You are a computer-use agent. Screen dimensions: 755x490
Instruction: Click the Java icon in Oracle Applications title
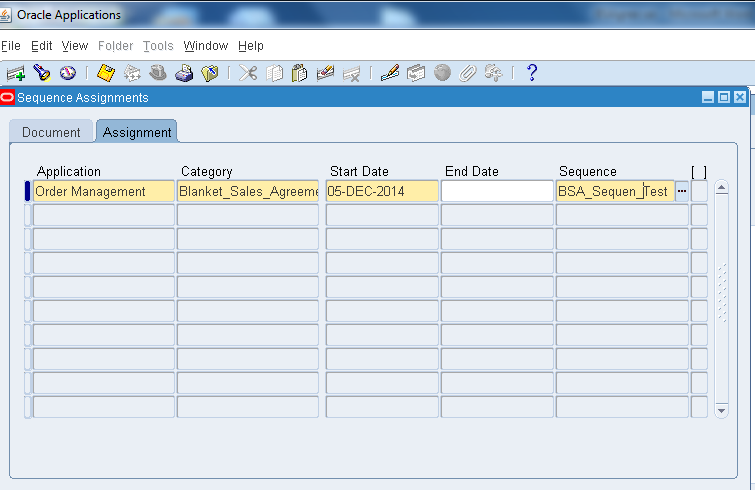click(5, 15)
